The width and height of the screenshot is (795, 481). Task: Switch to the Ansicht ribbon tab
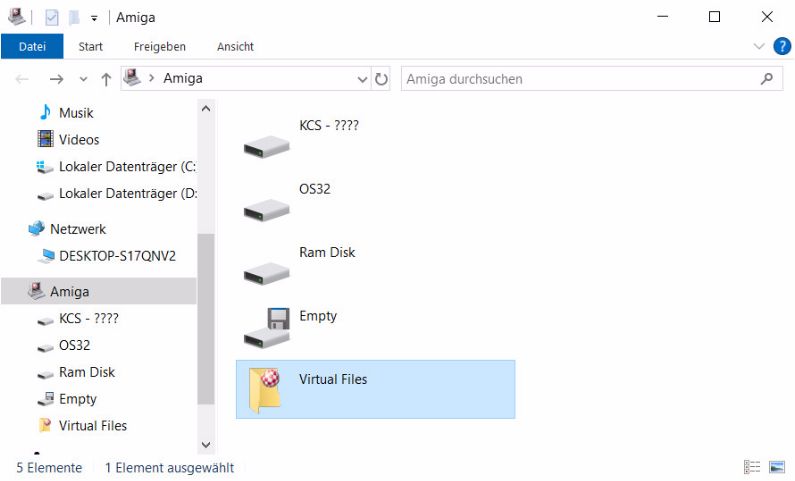coord(235,47)
